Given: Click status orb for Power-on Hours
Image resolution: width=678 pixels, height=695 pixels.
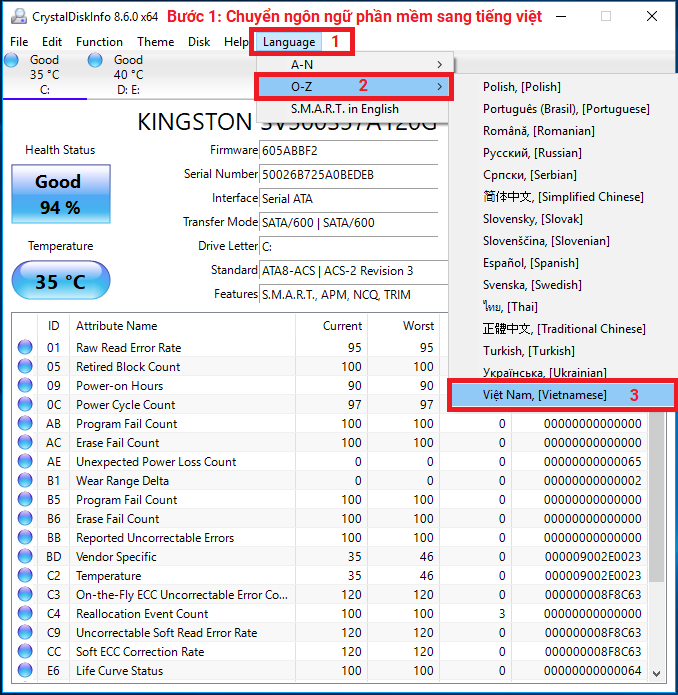Looking at the screenshot, I should point(25,385).
